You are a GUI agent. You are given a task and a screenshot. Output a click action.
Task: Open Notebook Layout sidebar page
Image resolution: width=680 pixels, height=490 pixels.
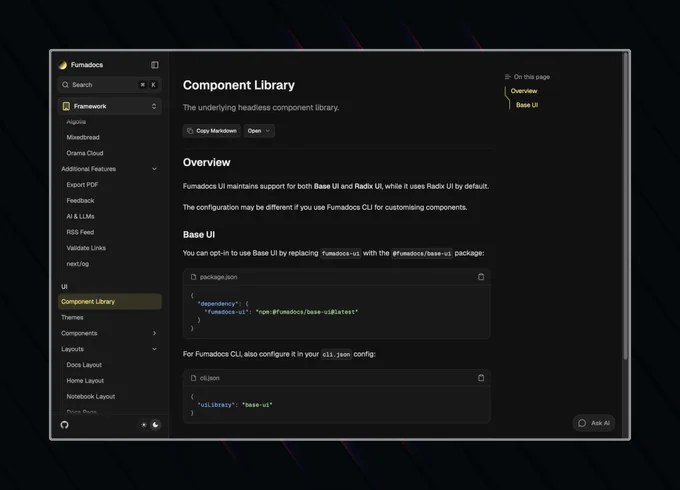pos(91,396)
